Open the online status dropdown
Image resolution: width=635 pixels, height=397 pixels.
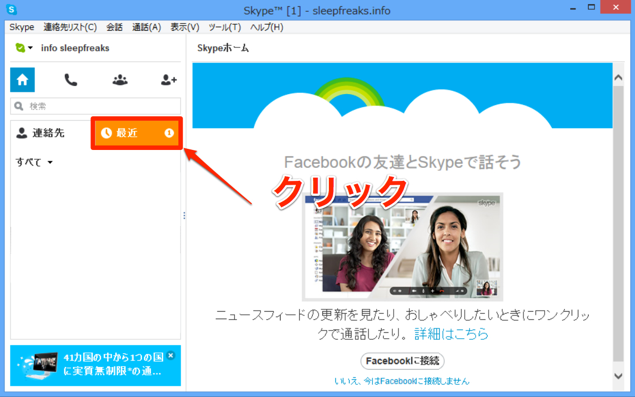pos(23,48)
